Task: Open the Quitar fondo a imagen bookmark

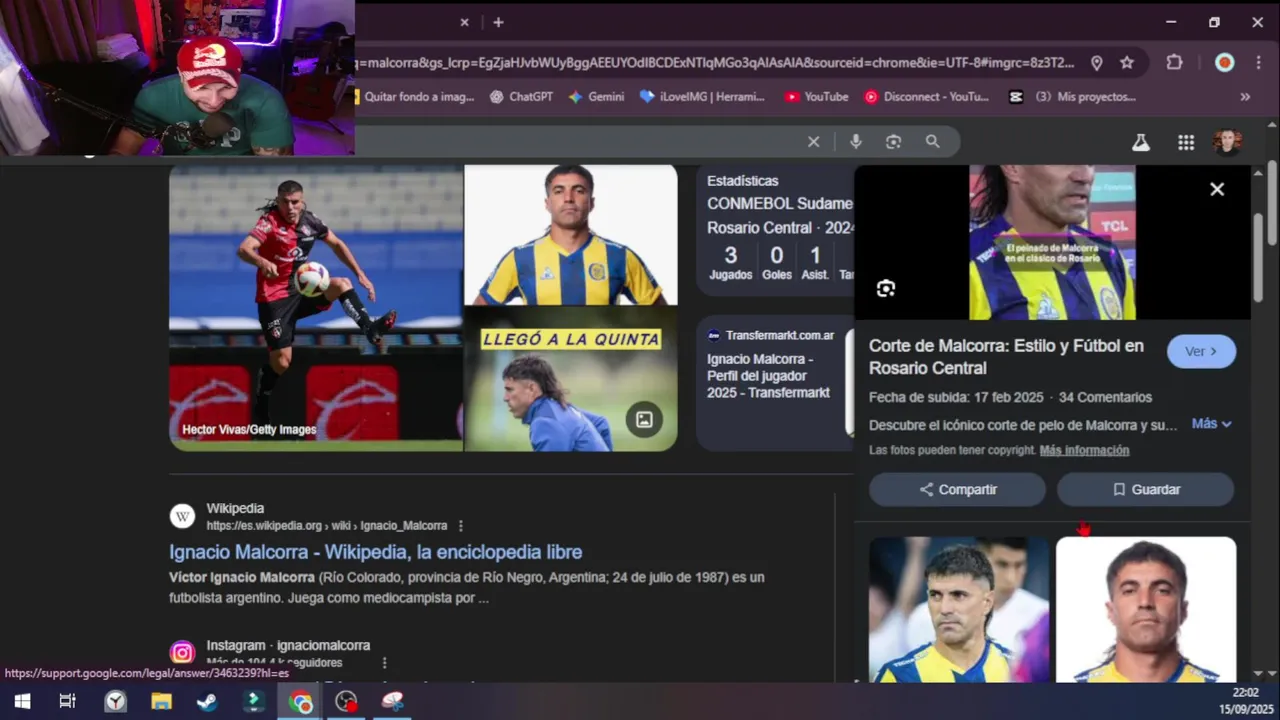Action: [x=415, y=97]
